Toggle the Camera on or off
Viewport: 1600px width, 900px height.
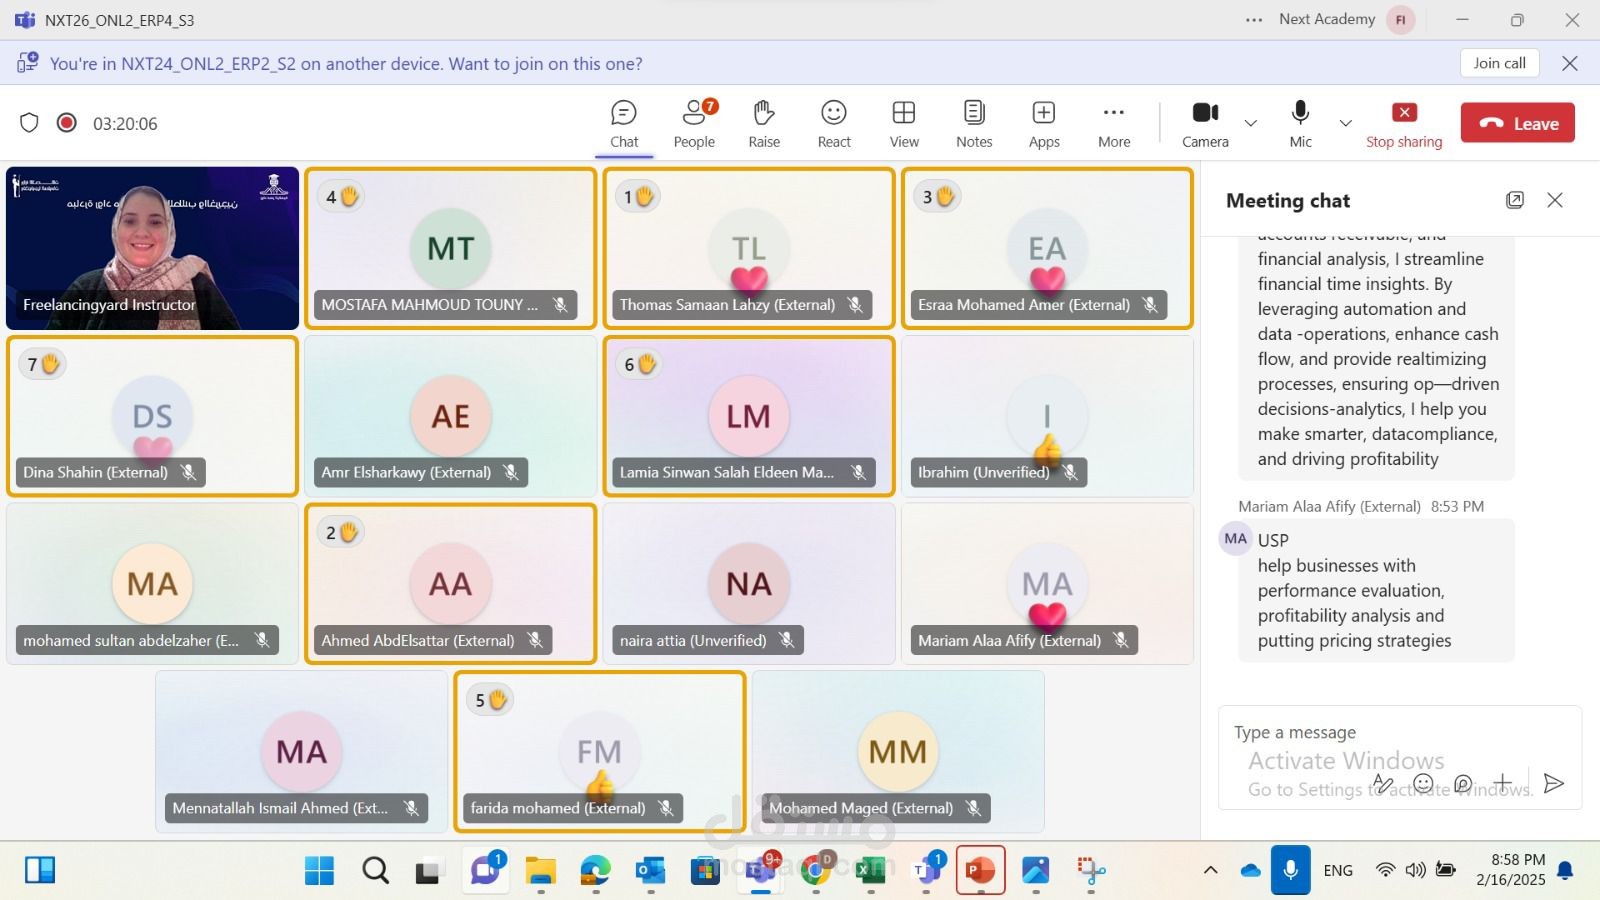click(x=1205, y=124)
